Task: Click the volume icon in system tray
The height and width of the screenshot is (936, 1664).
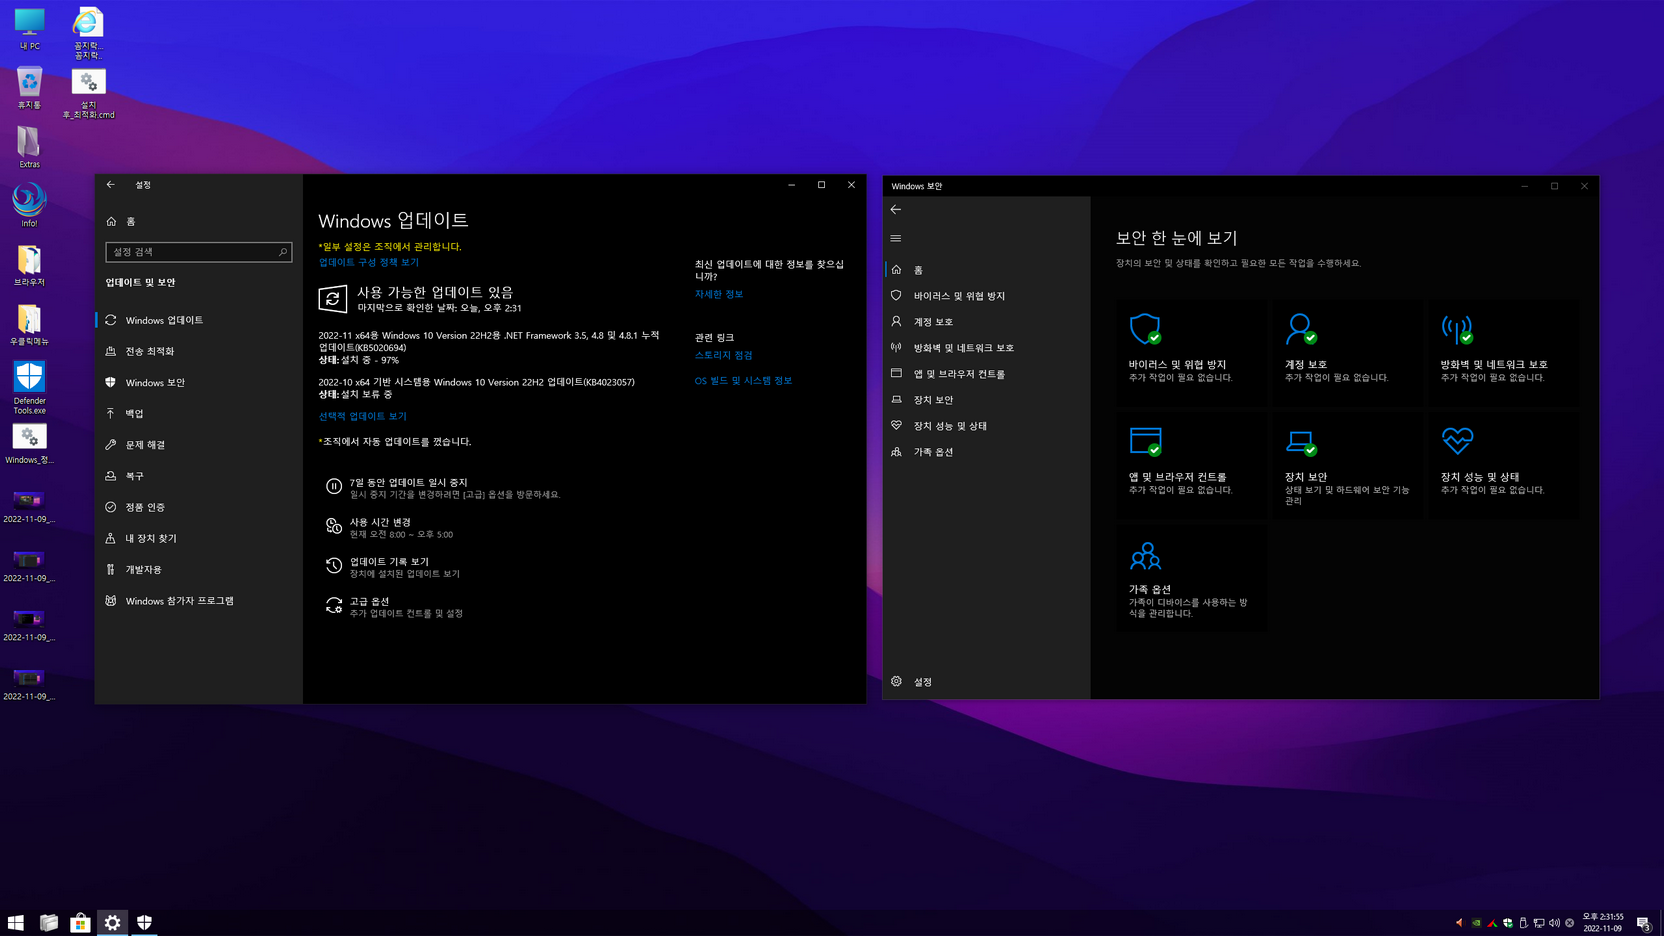Action: coord(1554,923)
